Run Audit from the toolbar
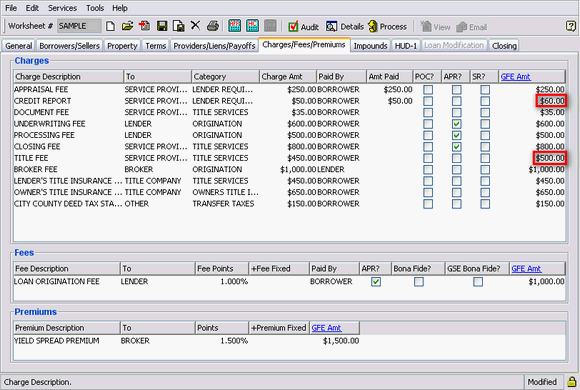Image resolution: width=580 pixels, height=390 pixels. tap(303, 27)
